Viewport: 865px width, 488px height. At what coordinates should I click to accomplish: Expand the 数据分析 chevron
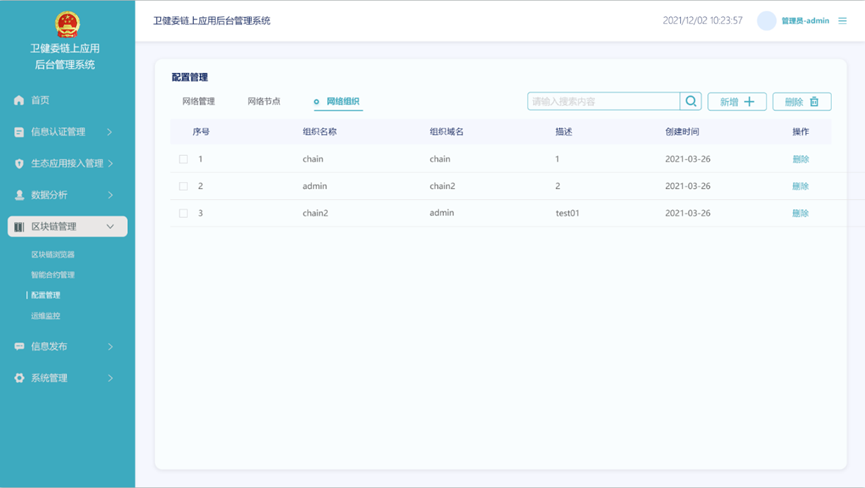pyautogui.click(x=110, y=195)
